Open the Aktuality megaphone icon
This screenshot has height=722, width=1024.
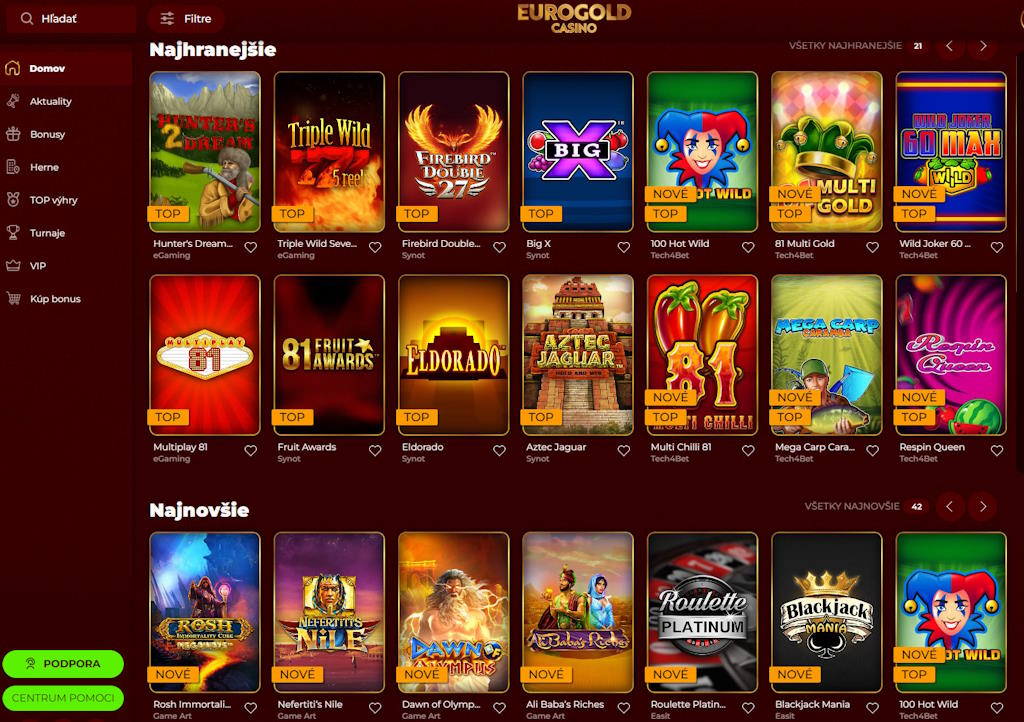(x=13, y=101)
